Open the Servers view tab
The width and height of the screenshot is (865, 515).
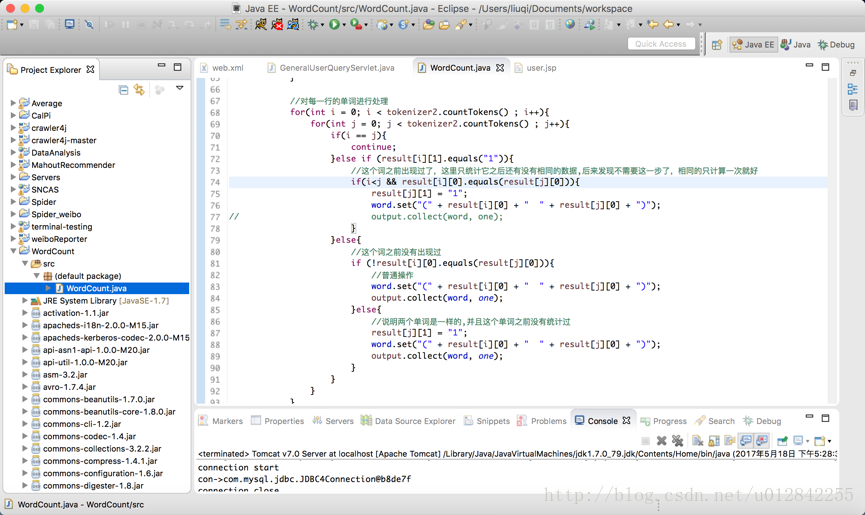(333, 421)
